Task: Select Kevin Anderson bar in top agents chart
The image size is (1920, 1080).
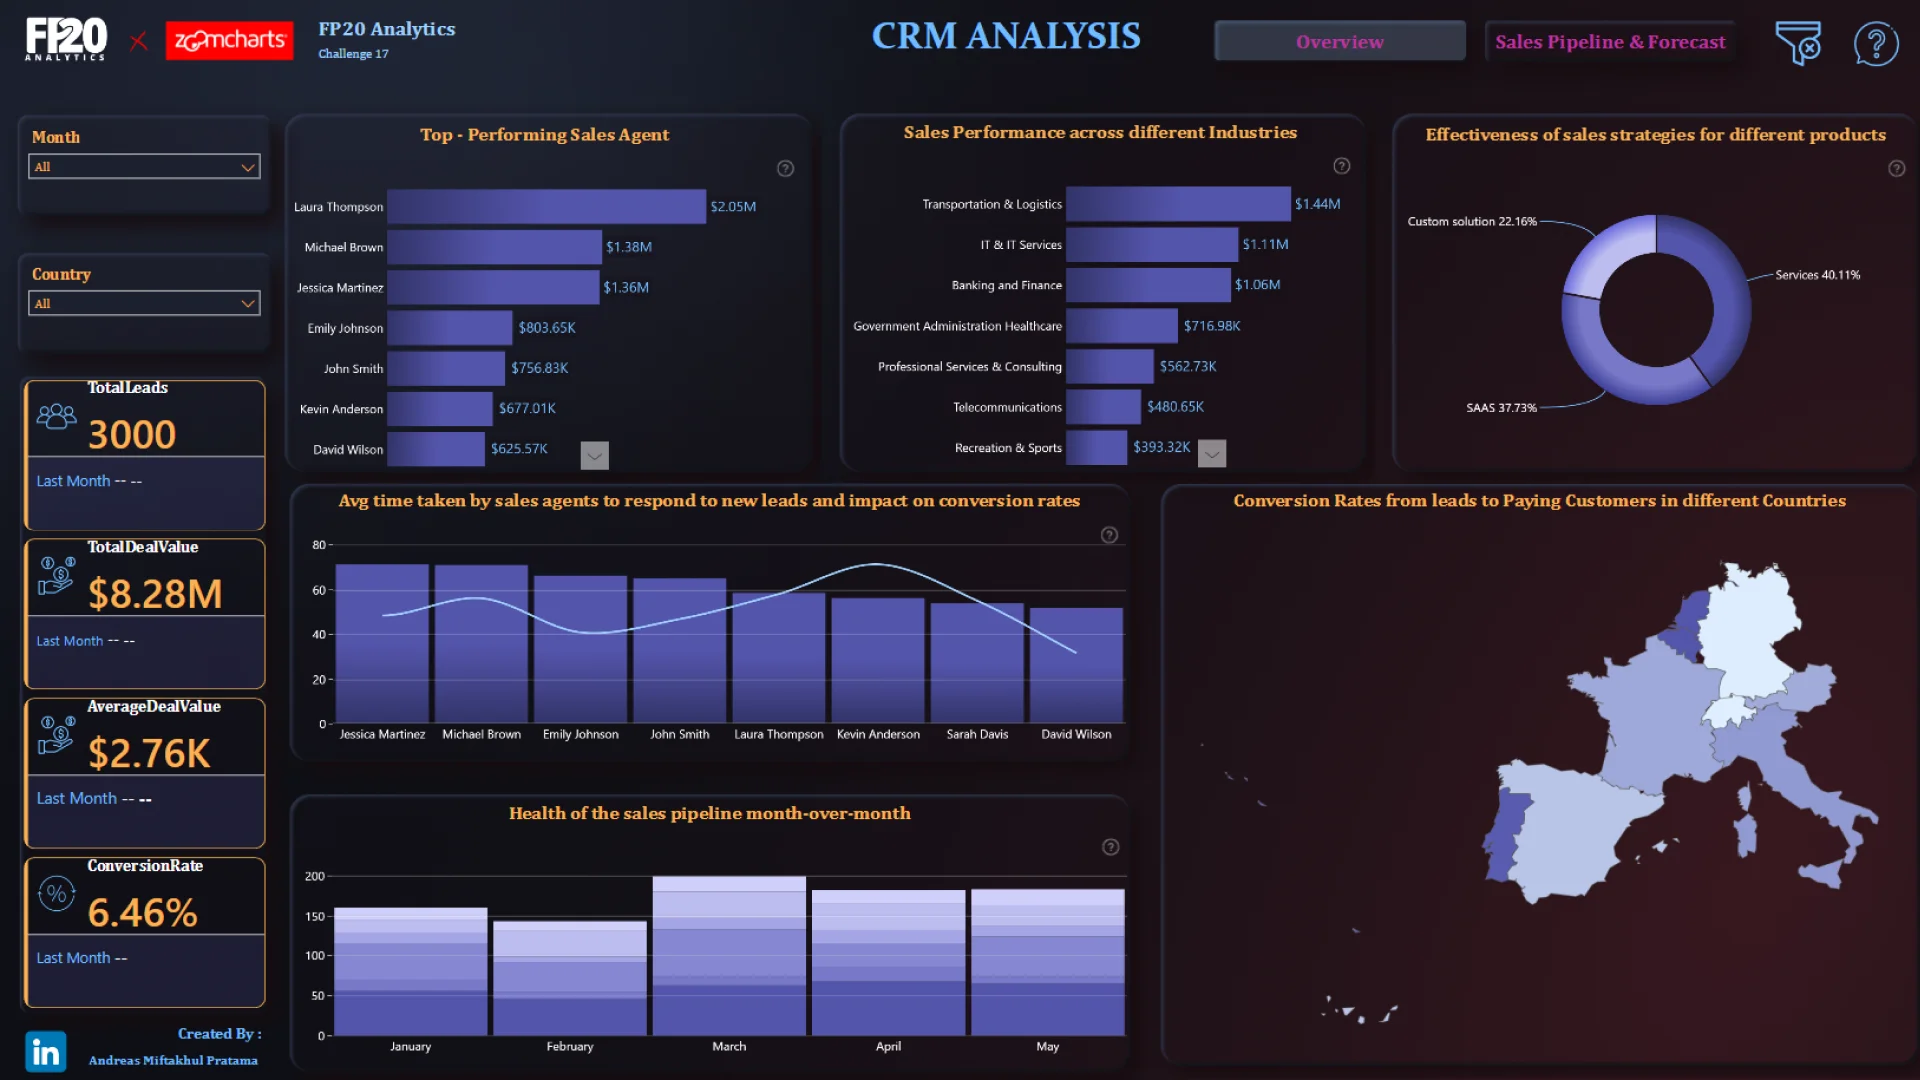Action: pyautogui.click(x=440, y=408)
